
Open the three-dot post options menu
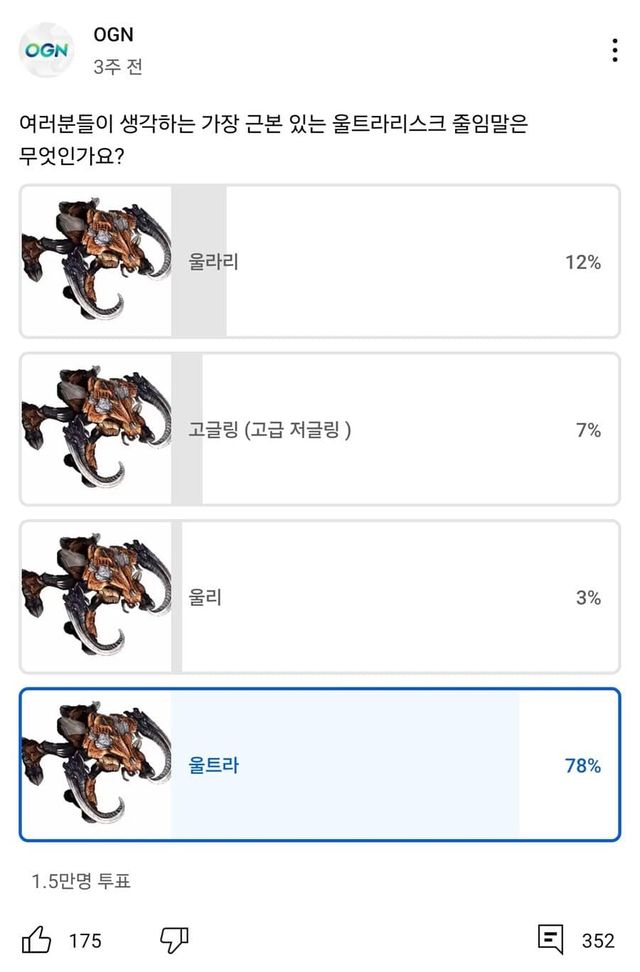coord(614,51)
